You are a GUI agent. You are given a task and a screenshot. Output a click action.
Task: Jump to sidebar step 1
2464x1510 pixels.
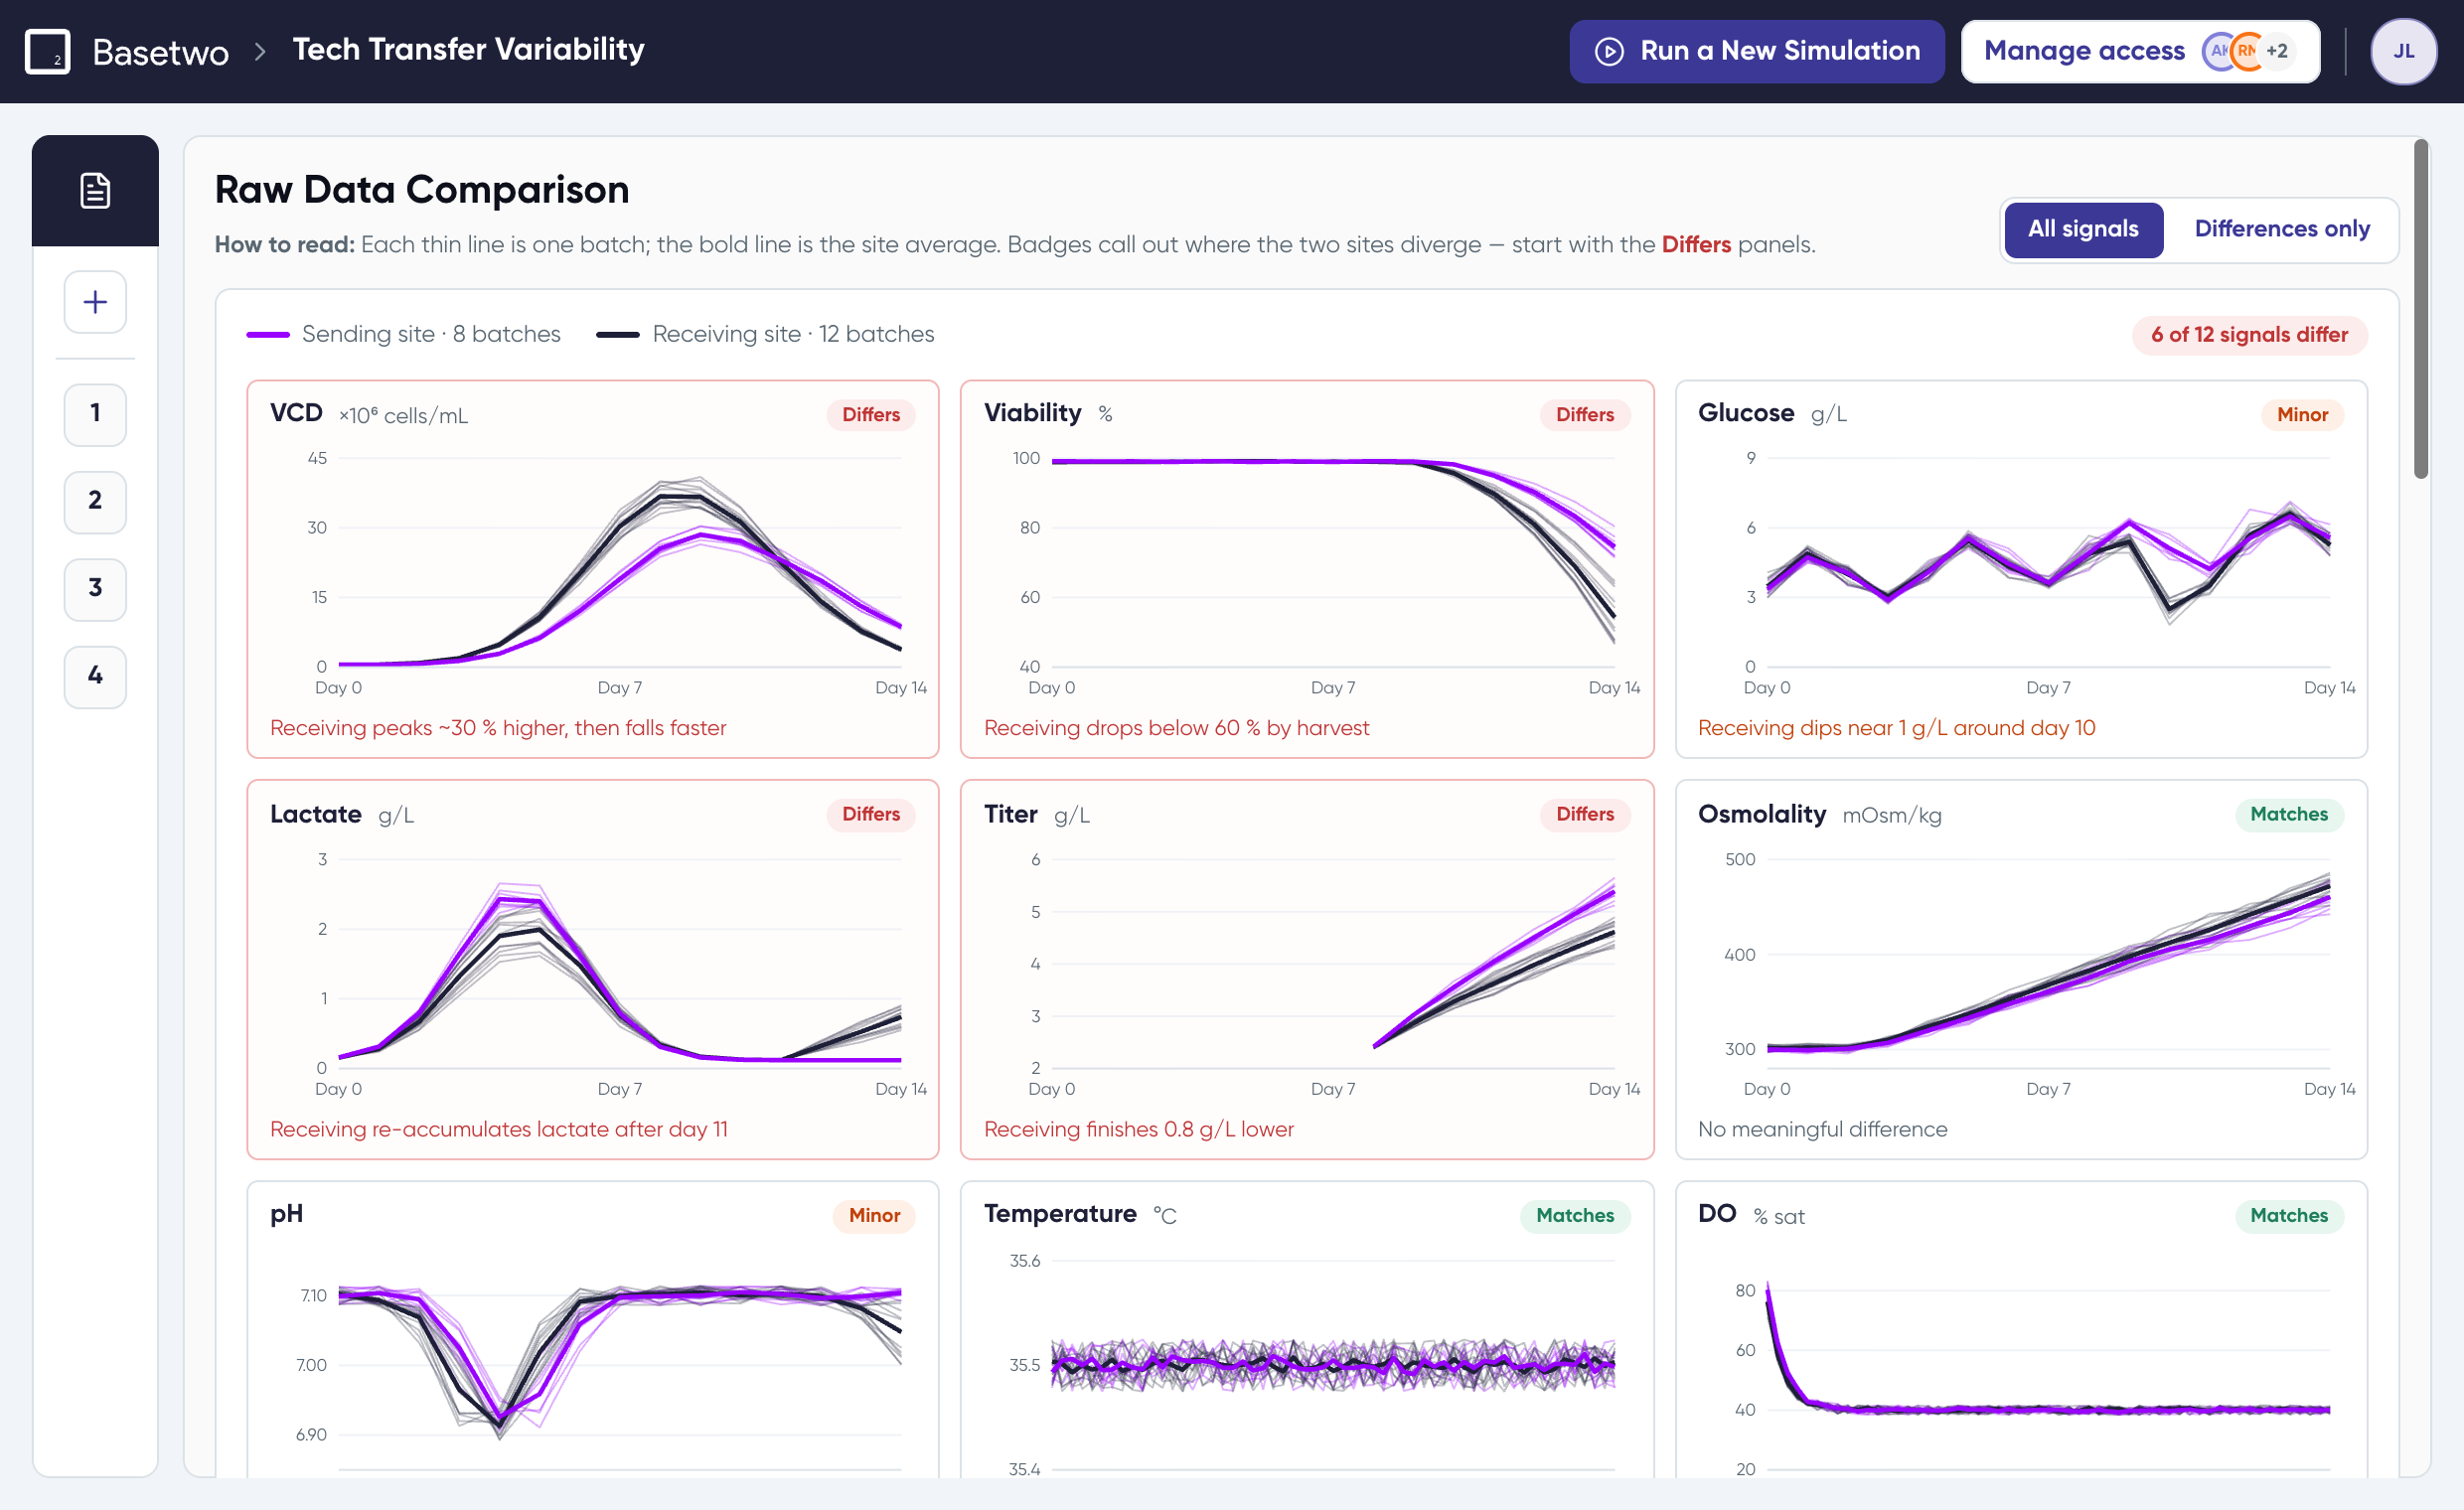click(x=95, y=413)
